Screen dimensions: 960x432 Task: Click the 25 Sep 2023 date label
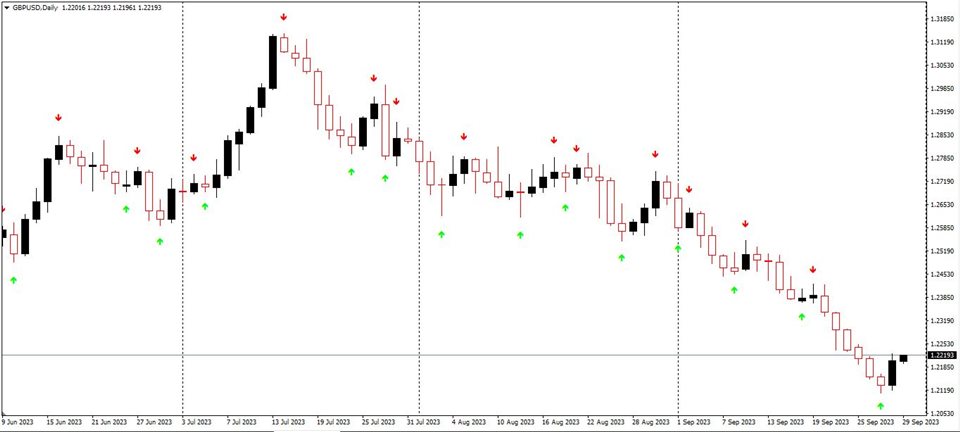tap(877, 422)
